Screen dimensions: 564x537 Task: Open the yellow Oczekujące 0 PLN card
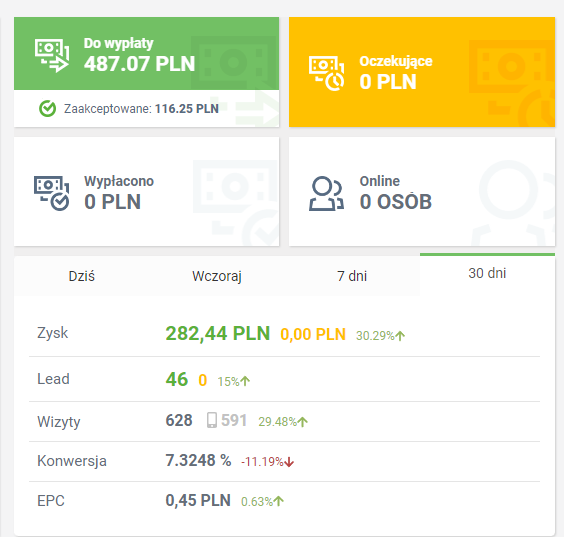(x=422, y=72)
